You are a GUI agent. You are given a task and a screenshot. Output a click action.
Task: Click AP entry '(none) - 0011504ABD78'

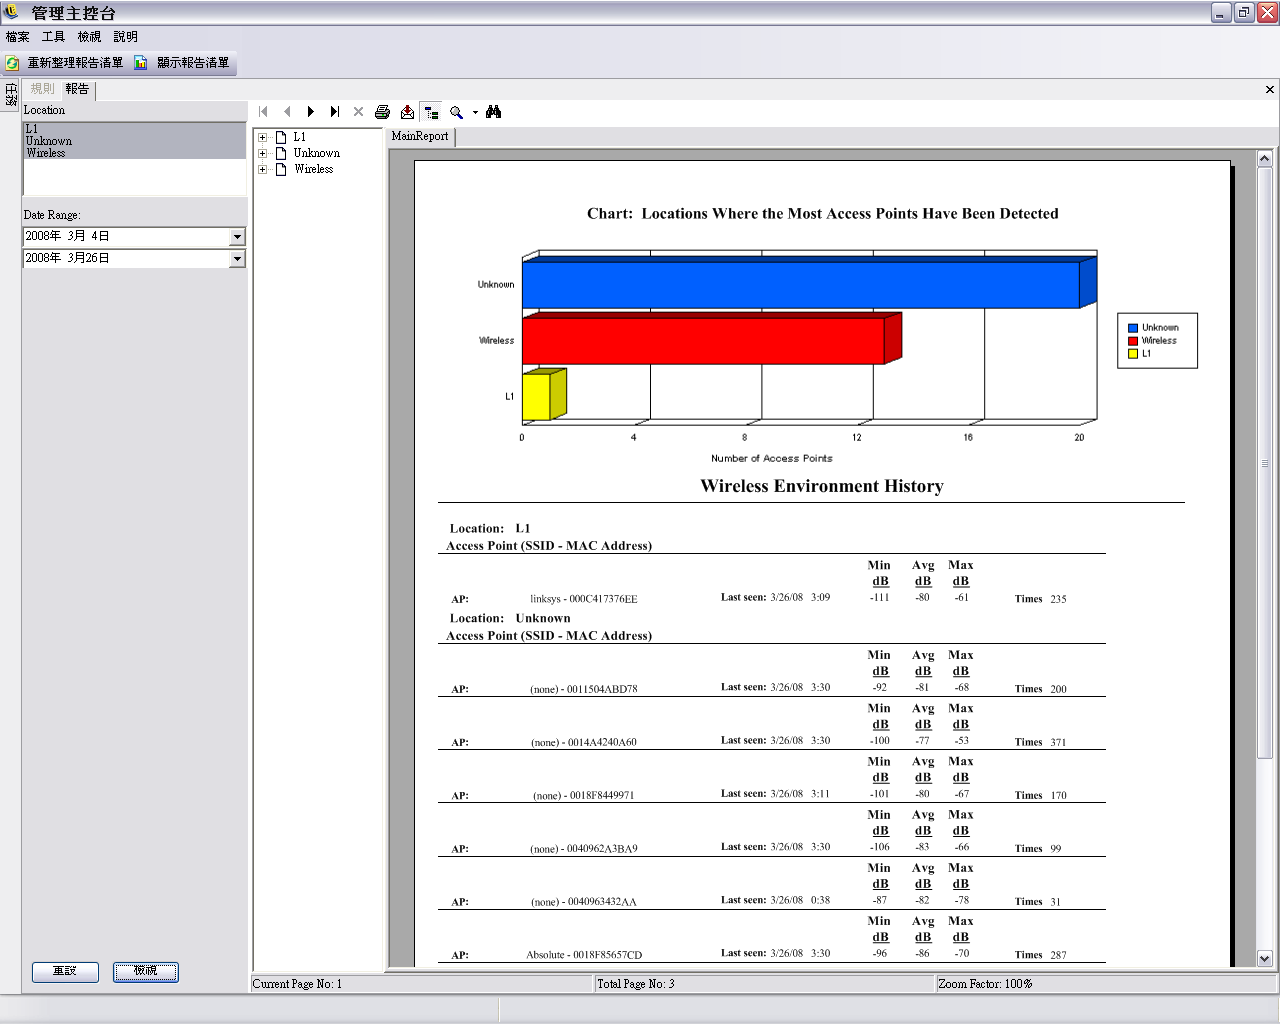tap(584, 689)
